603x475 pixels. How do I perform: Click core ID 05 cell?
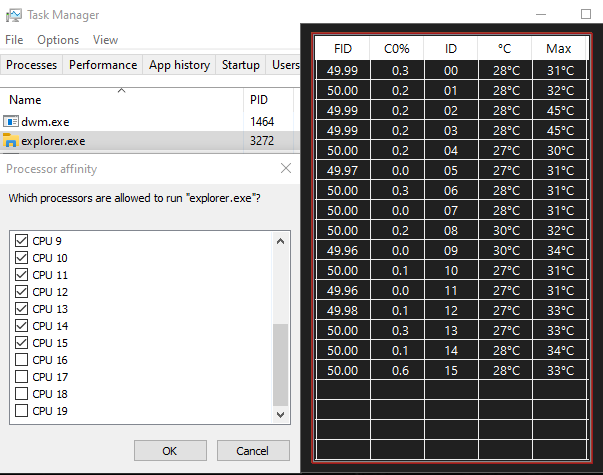tap(451, 170)
